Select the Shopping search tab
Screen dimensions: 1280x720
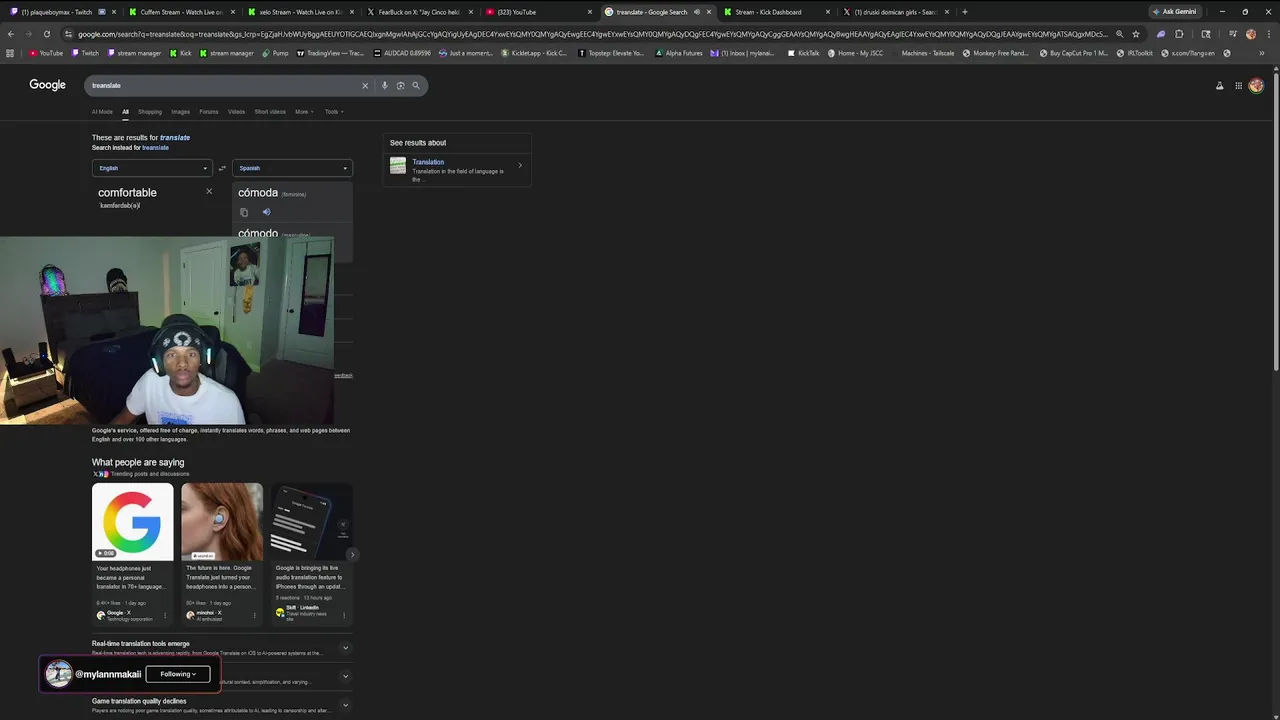[x=150, y=112]
